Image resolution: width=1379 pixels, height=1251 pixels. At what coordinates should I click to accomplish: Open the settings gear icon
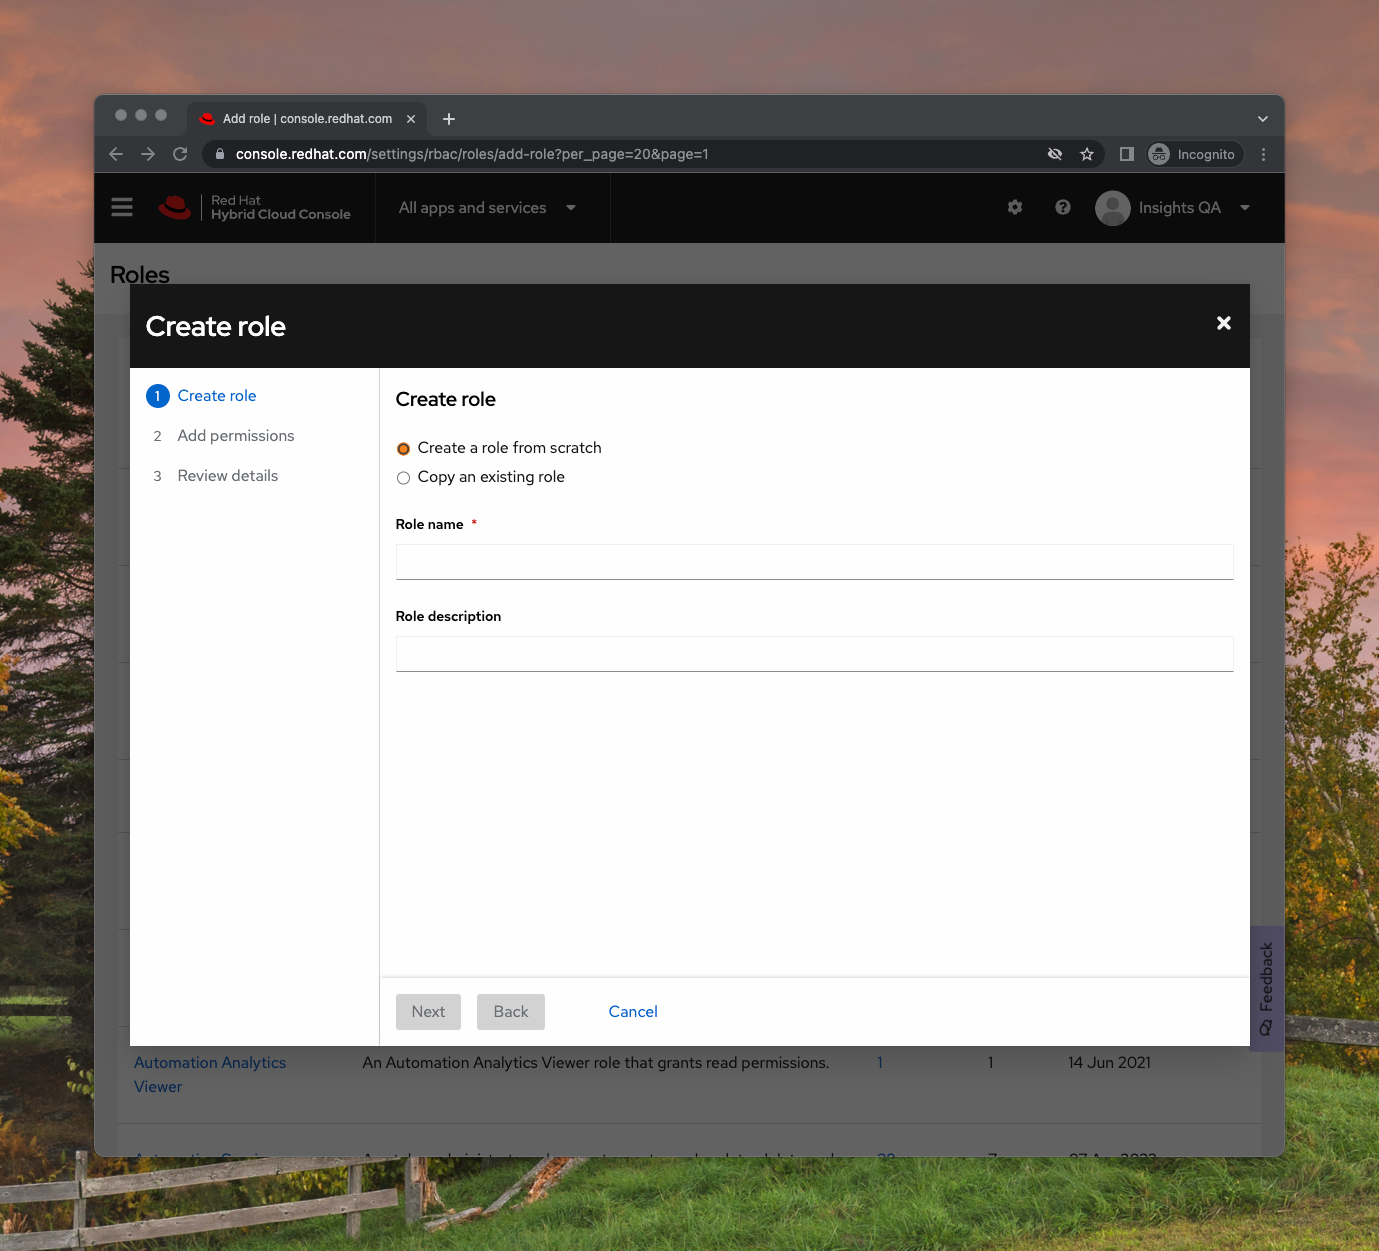click(x=1015, y=207)
